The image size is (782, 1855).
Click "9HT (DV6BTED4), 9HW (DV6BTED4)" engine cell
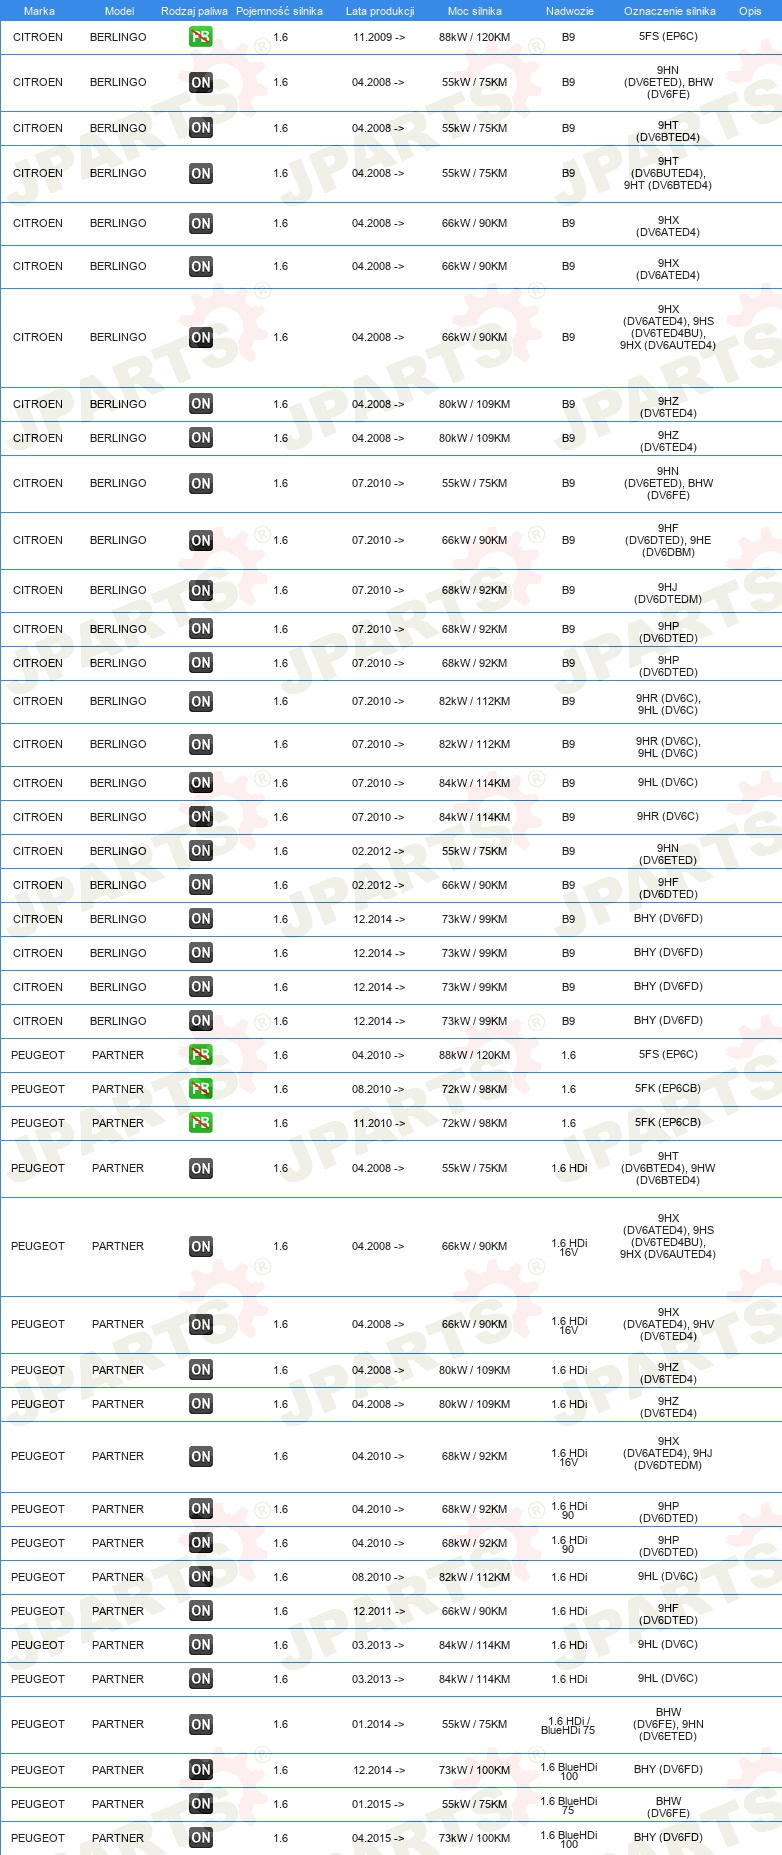tap(668, 1168)
